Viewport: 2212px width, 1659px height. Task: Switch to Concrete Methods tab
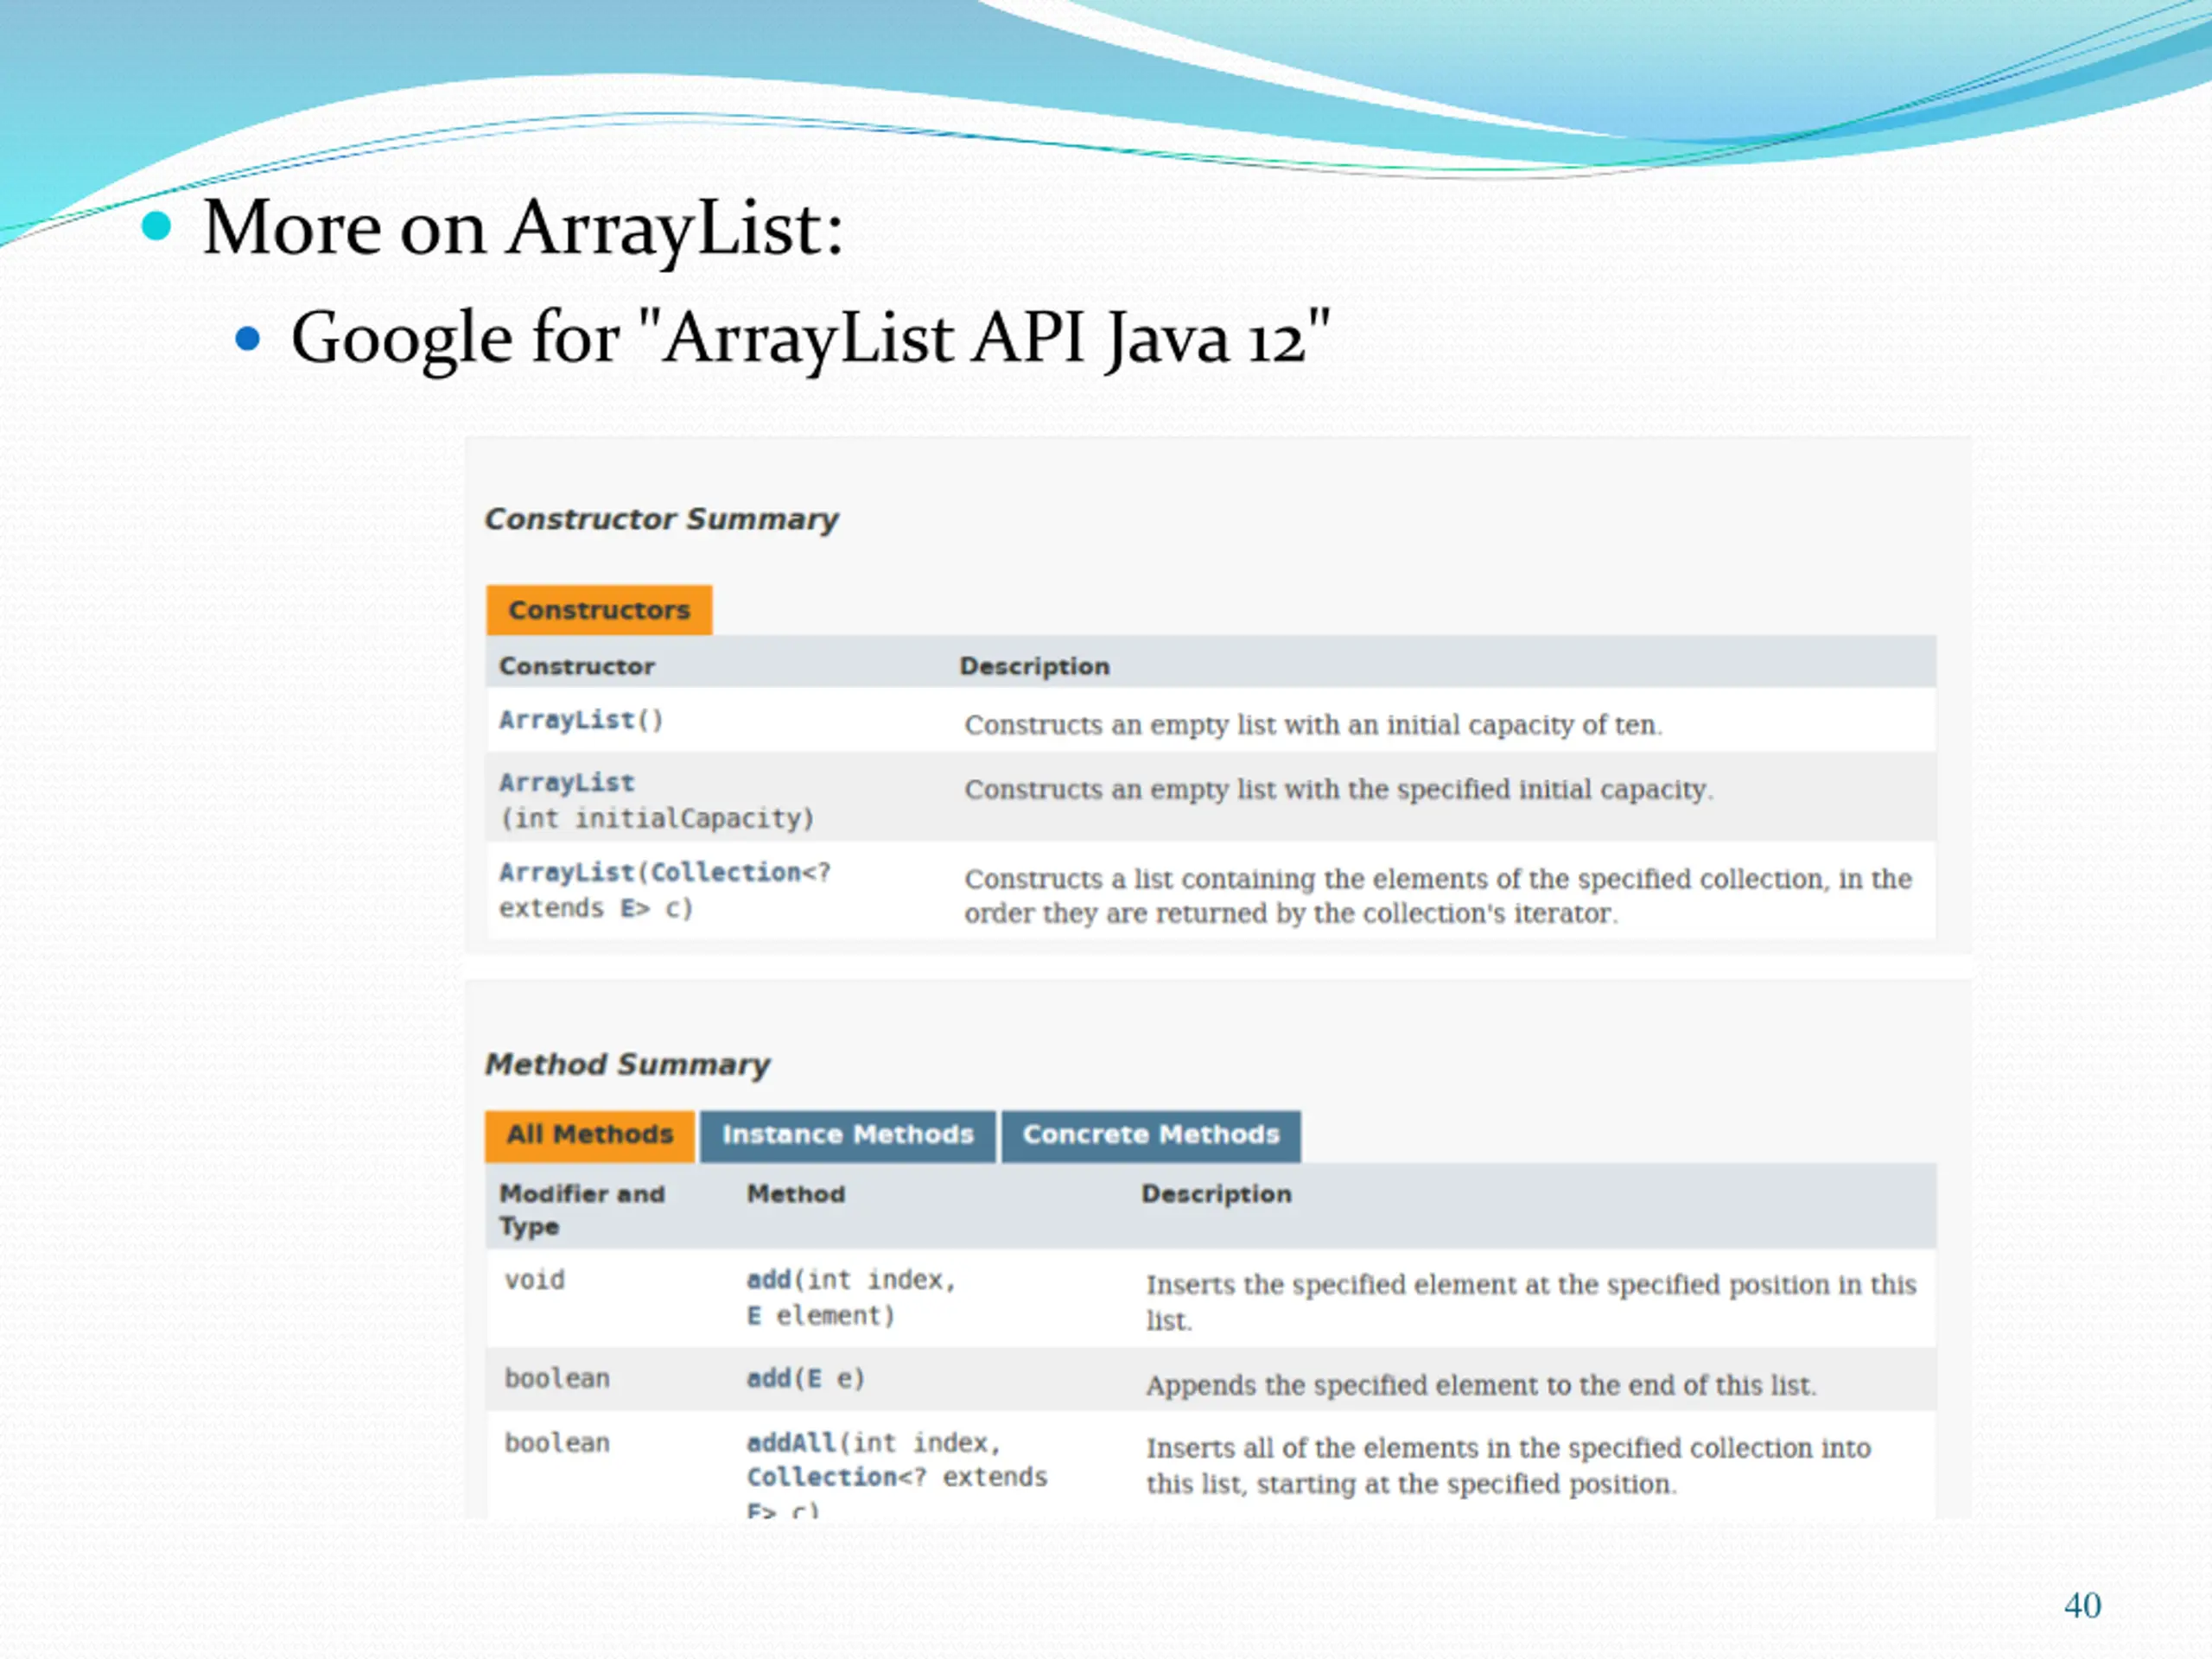click(1151, 1135)
